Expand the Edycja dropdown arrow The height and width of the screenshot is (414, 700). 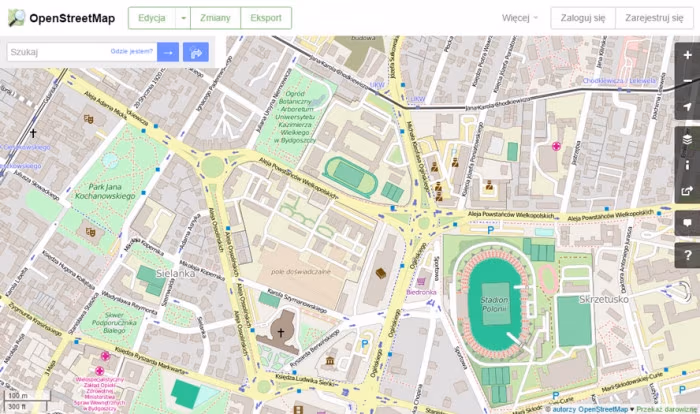point(183,18)
